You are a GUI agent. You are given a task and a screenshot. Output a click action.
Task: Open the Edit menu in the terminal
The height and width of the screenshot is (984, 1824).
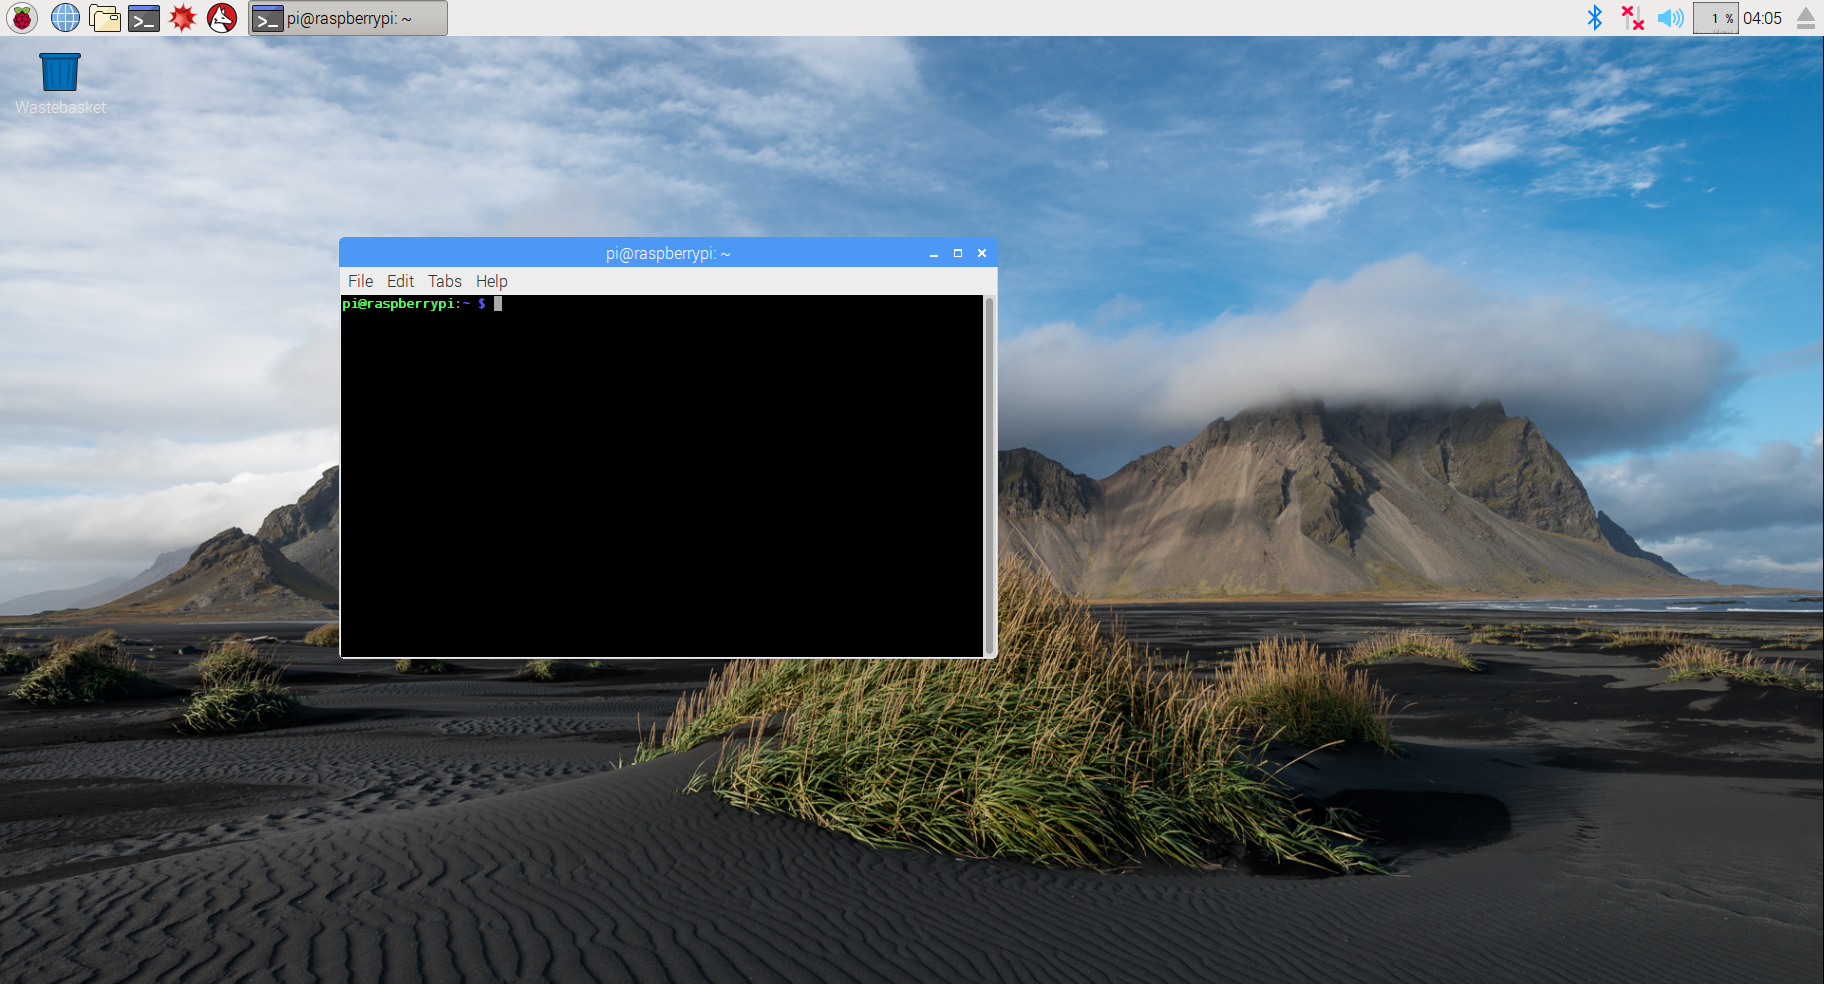[x=400, y=281]
